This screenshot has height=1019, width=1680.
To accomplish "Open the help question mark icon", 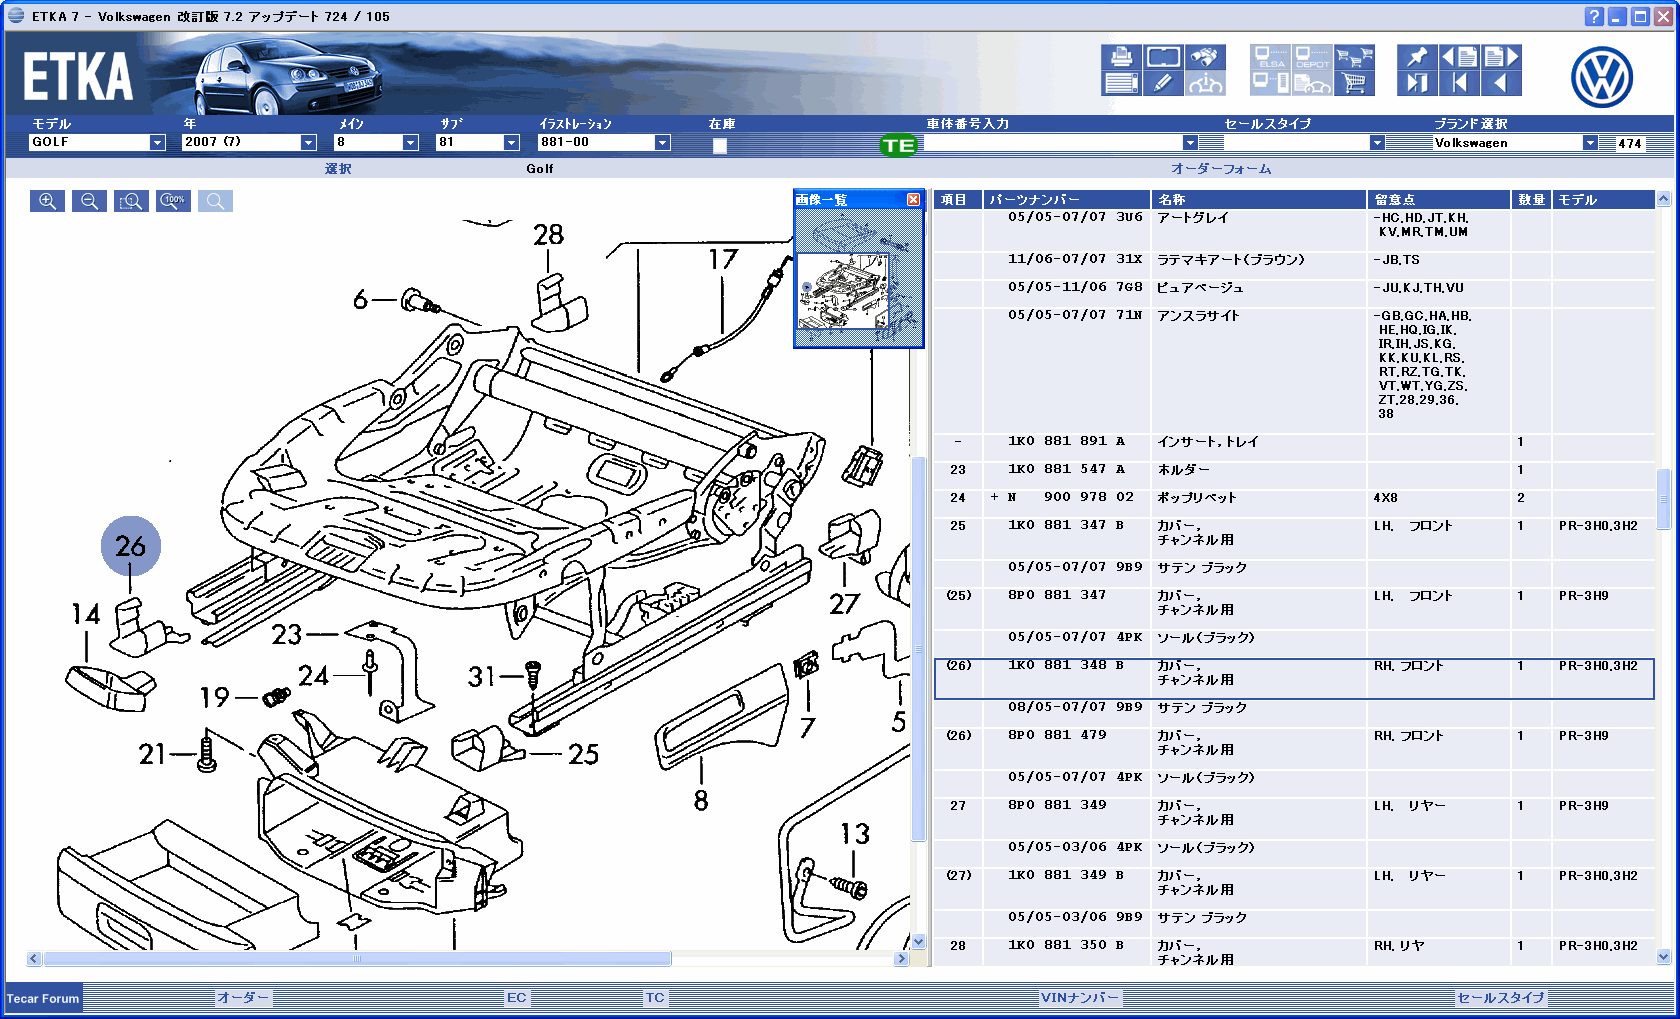I will (x=1594, y=16).
